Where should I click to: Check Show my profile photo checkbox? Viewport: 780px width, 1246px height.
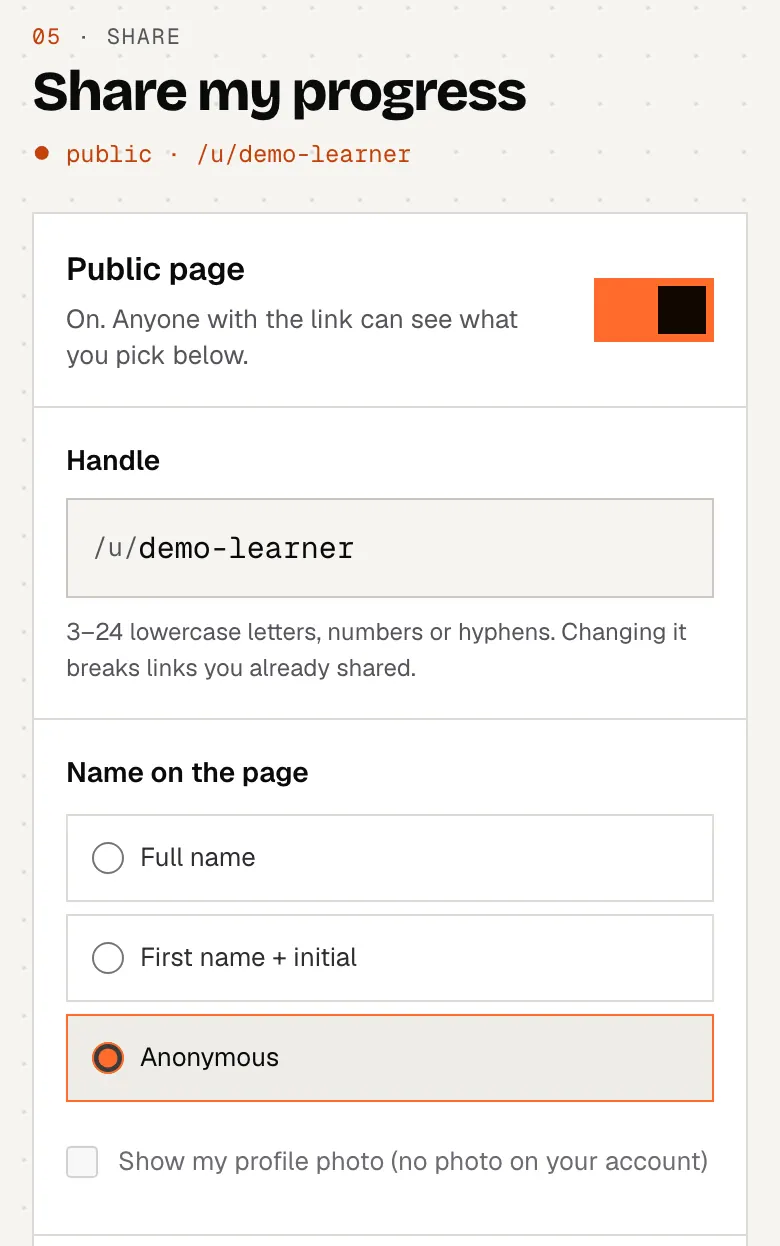point(82,1162)
